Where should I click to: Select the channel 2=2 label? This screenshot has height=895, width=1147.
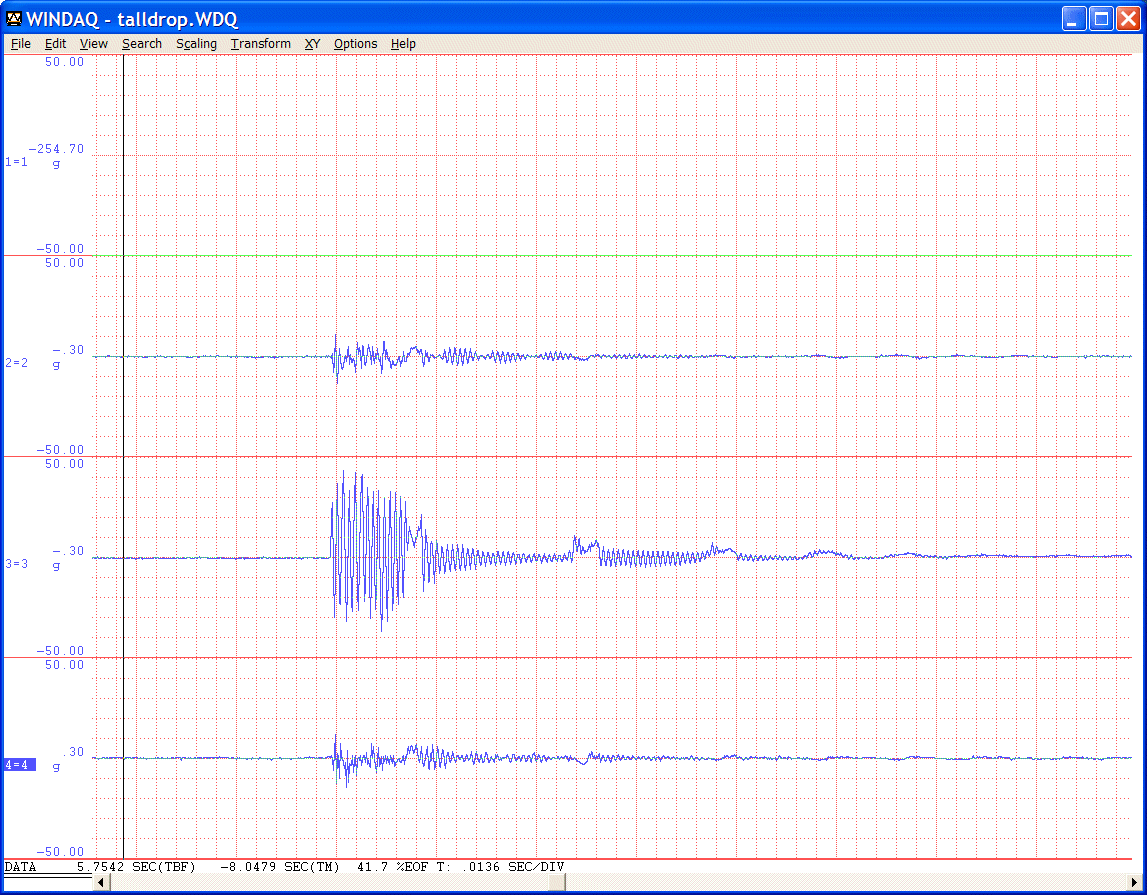tap(17, 363)
